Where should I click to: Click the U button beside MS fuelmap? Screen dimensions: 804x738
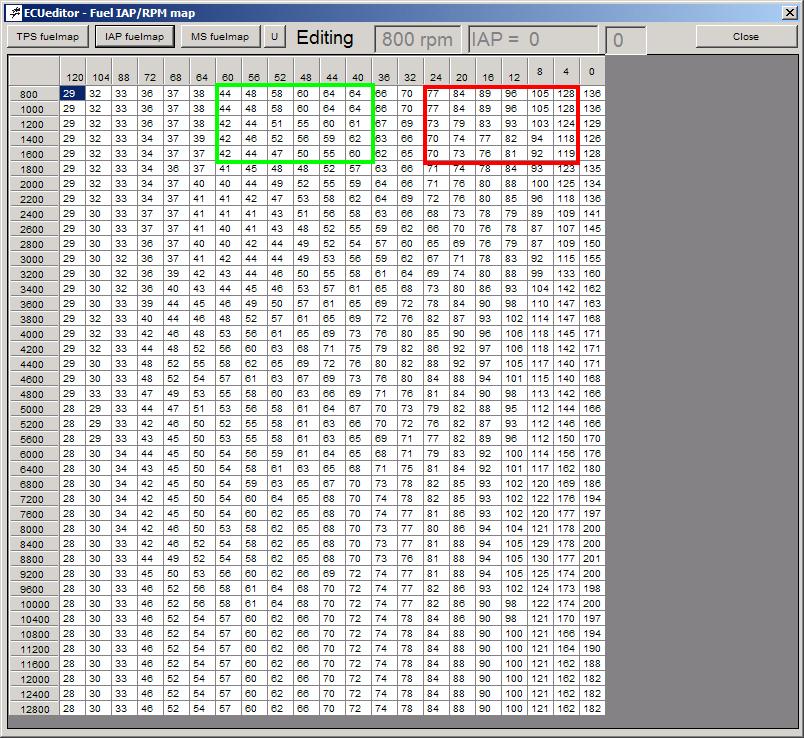click(x=275, y=37)
